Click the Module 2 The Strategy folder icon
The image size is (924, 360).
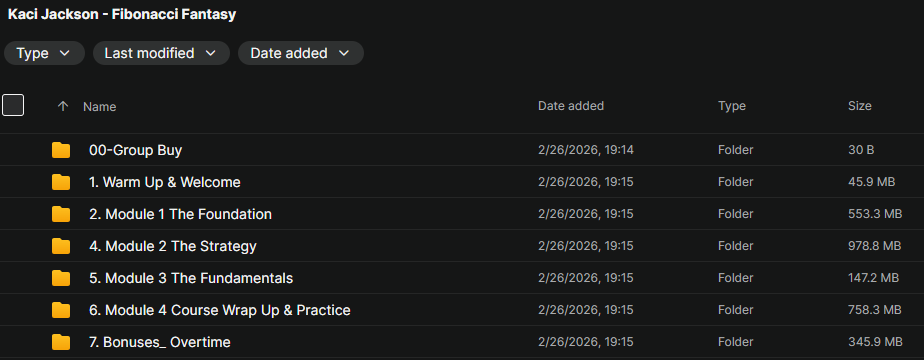tap(61, 246)
